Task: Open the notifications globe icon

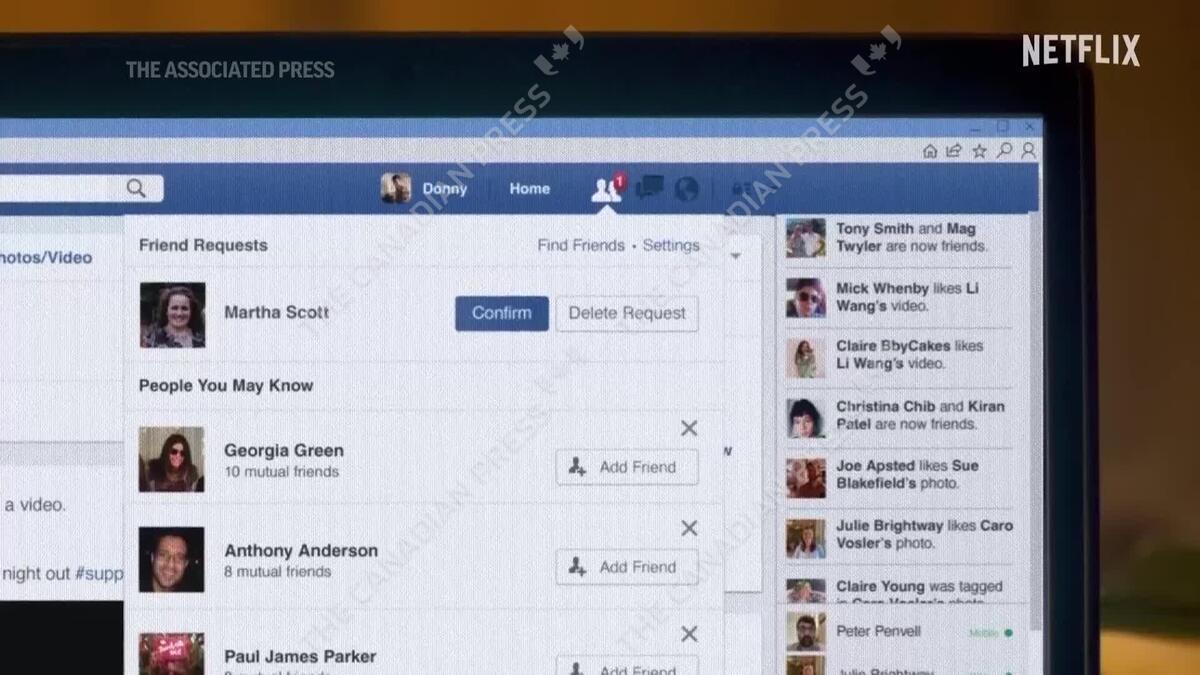Action: [x=686, y=188]
